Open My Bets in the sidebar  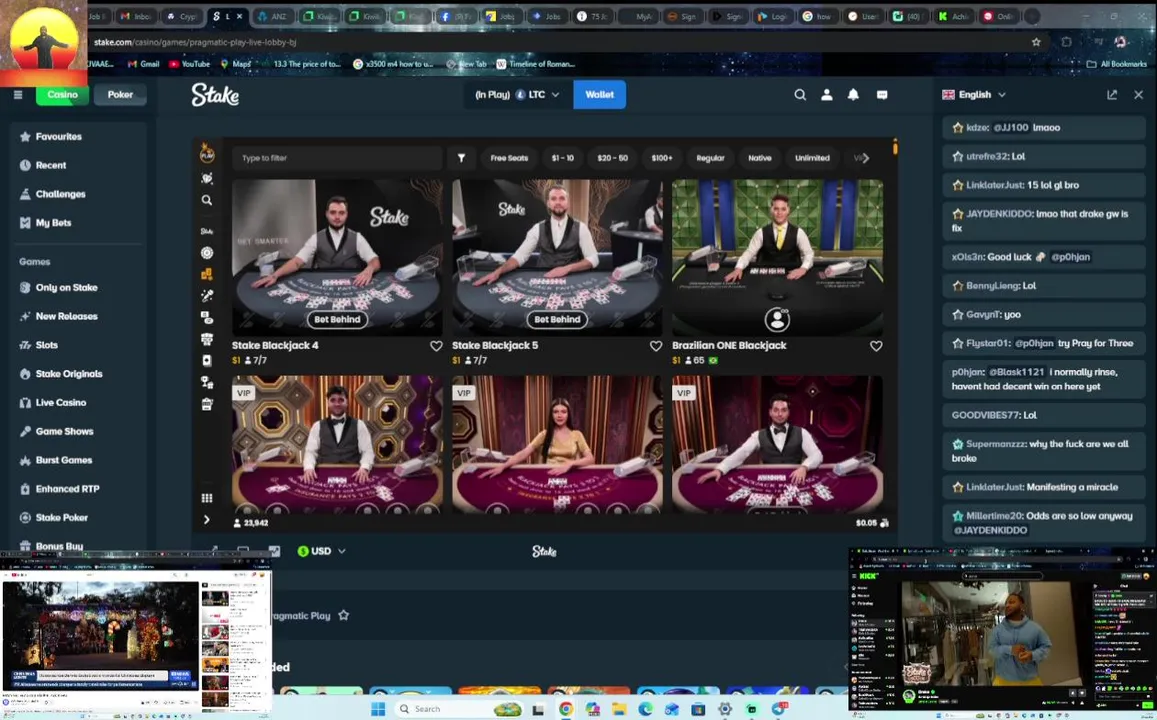point(76,223)
